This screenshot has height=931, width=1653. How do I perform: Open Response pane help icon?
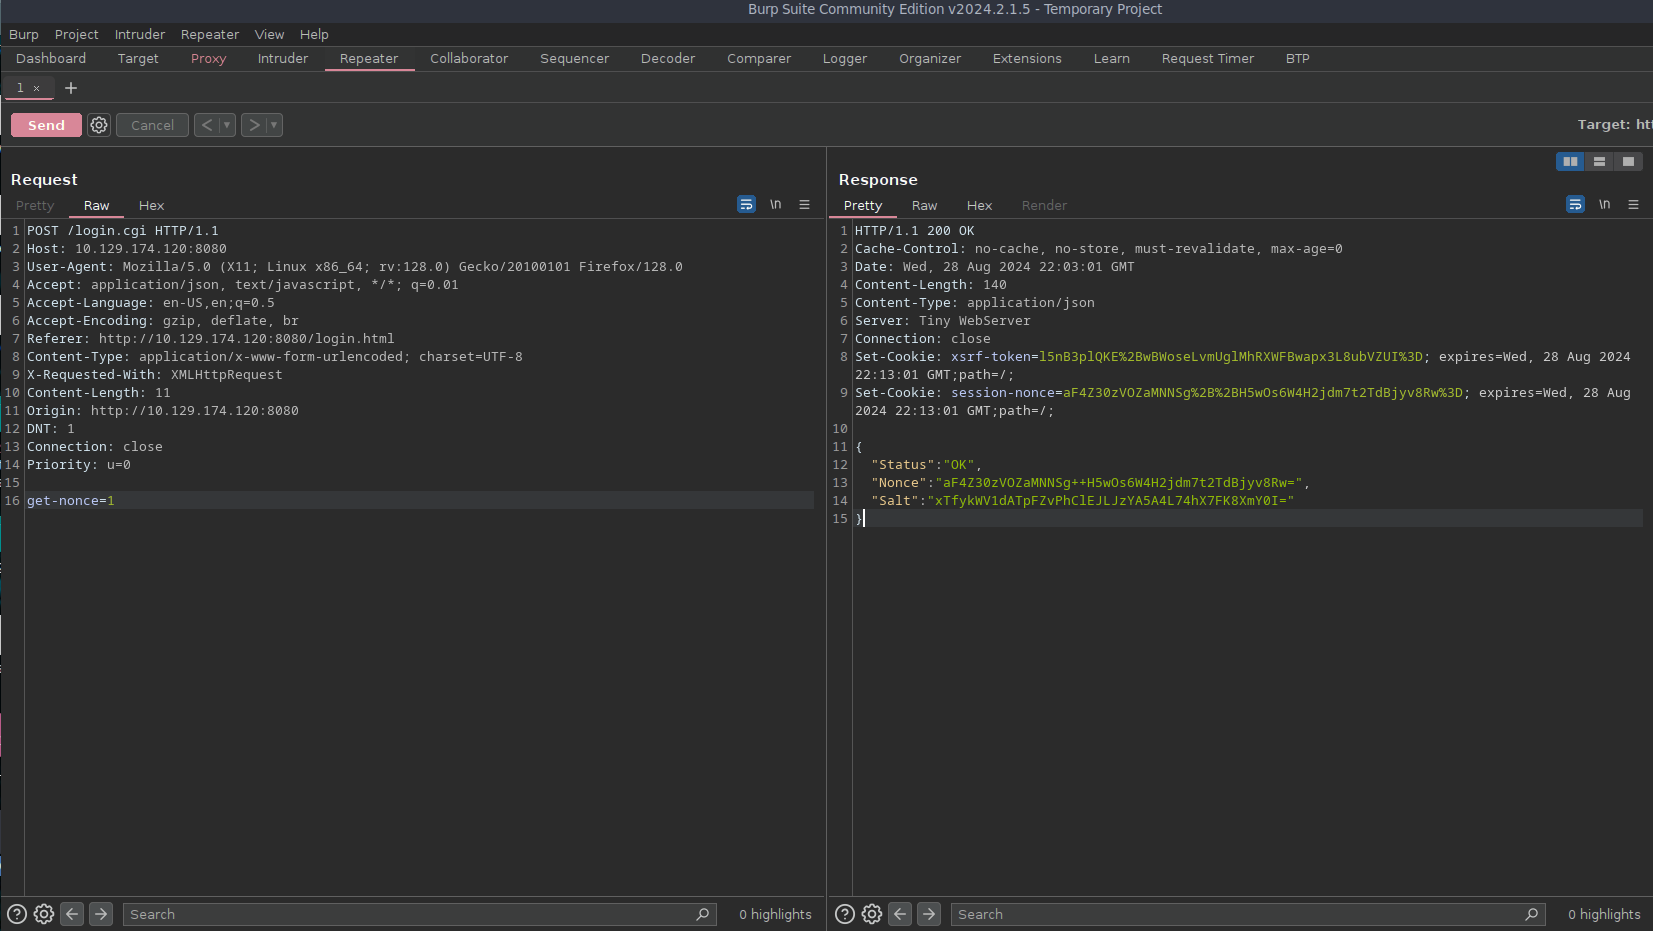(845, 914)
